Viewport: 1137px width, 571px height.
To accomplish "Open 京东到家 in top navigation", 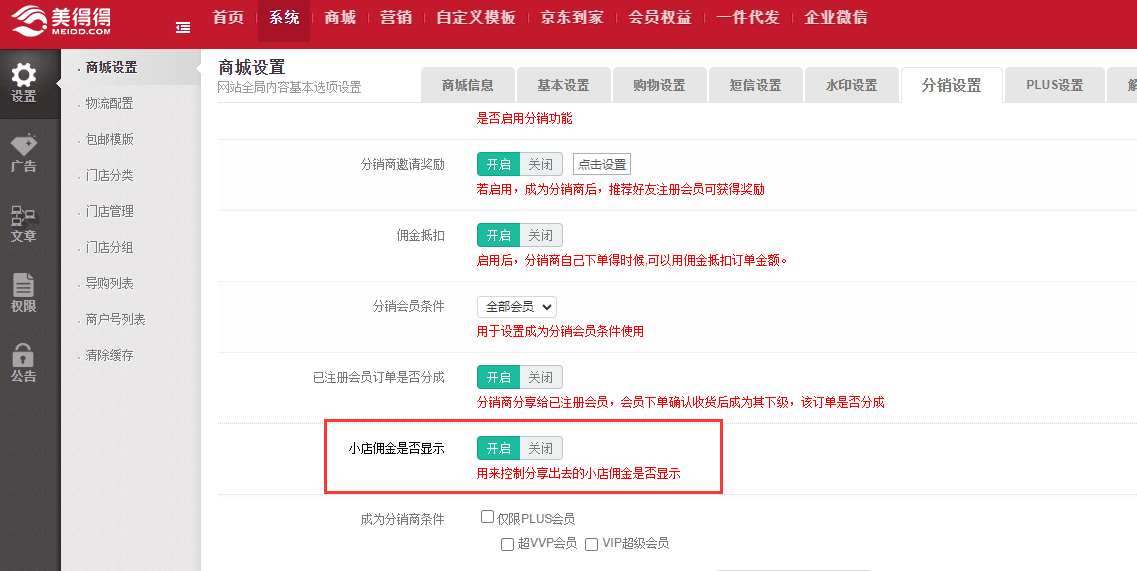I will coord(571,17).
